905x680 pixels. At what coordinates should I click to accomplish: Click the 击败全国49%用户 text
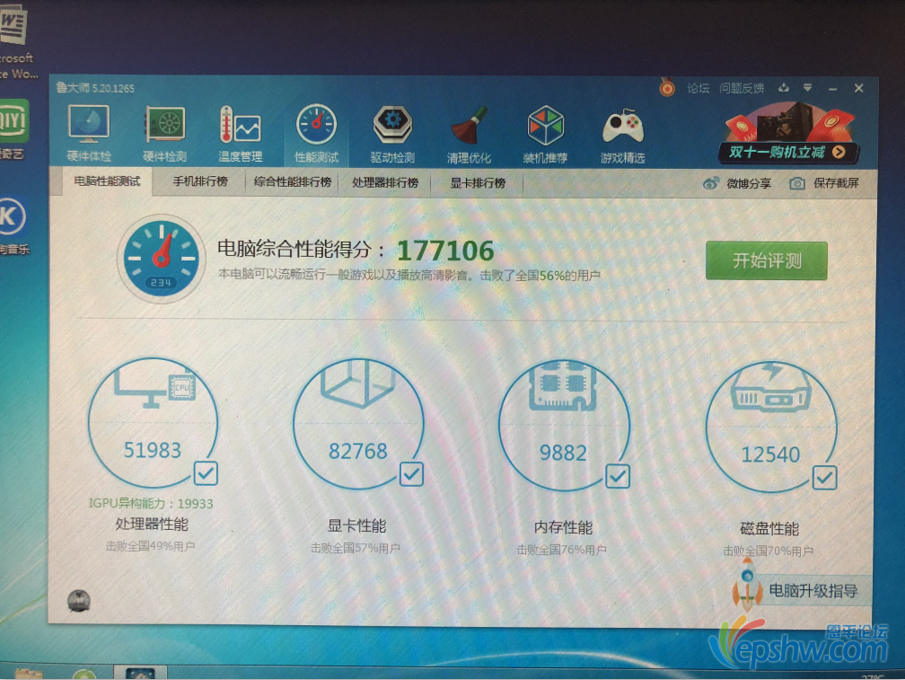[150, 546]
